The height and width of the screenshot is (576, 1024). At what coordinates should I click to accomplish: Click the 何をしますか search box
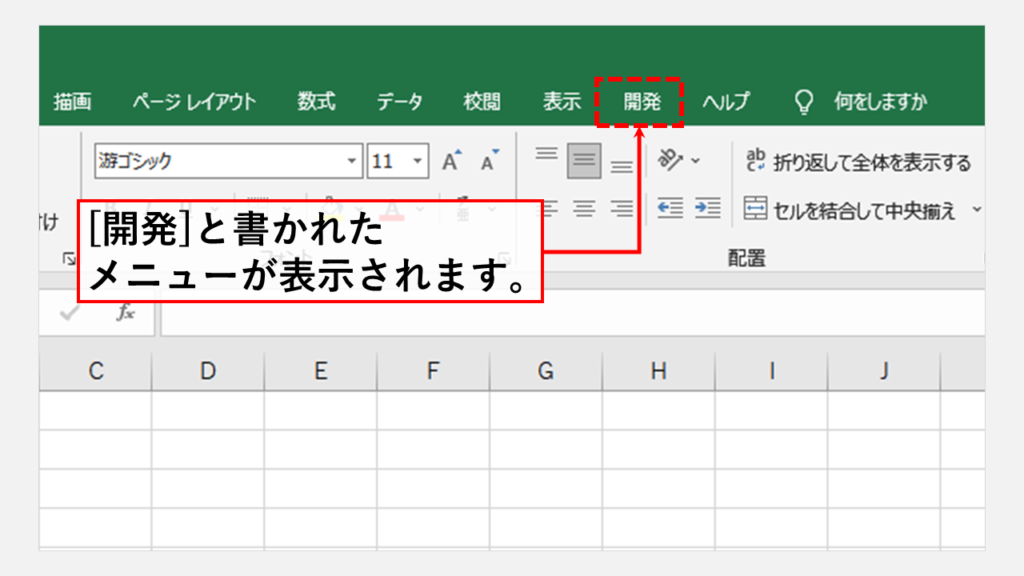pos(880,102)
